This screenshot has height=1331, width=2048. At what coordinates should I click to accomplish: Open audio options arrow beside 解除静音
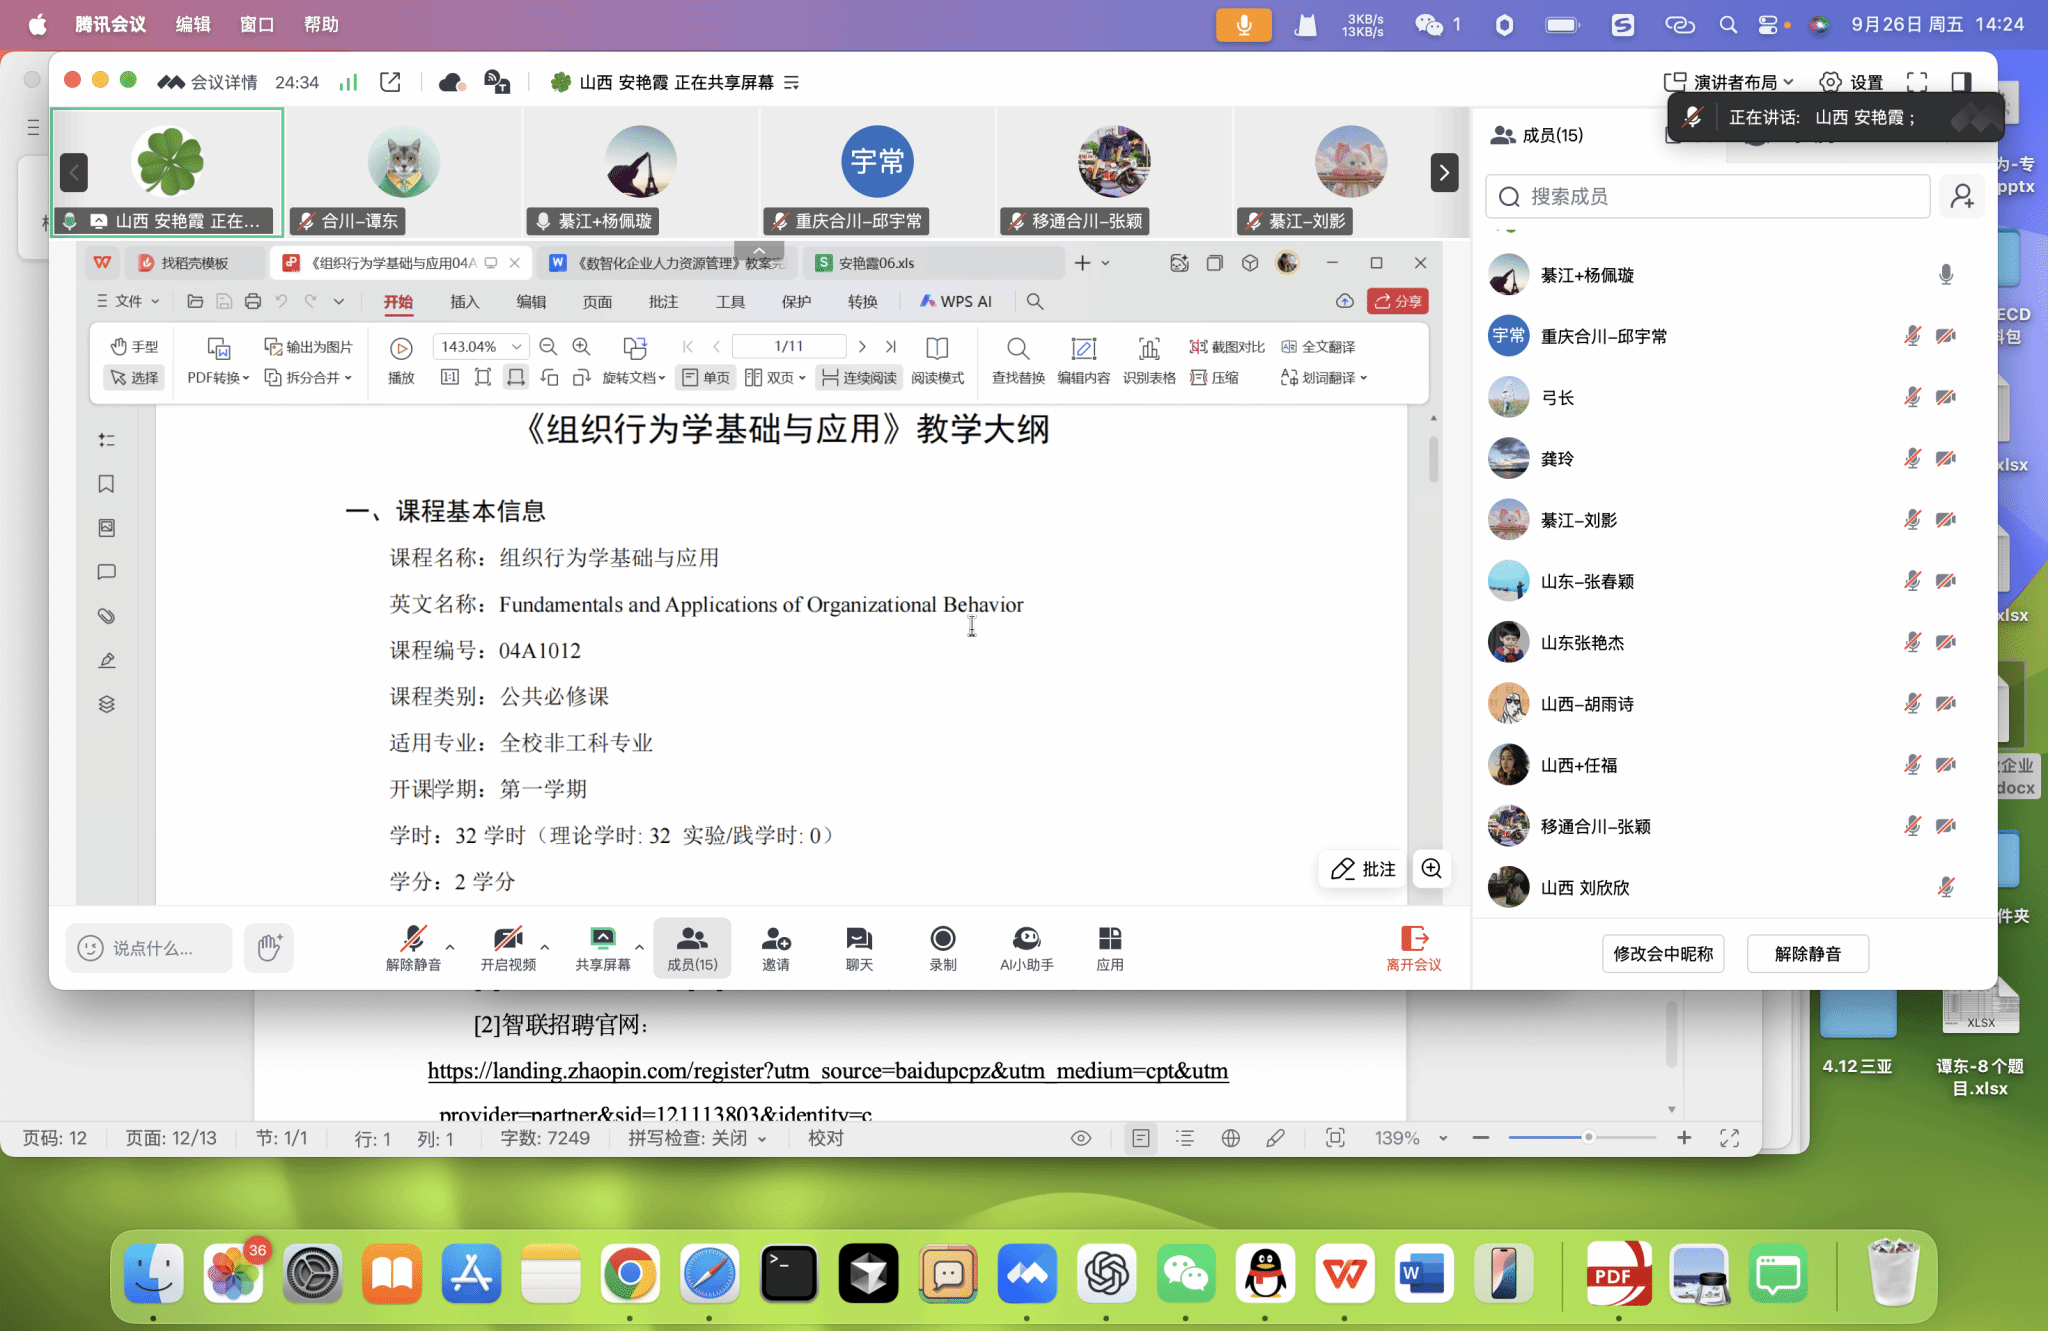coord(450,946)
